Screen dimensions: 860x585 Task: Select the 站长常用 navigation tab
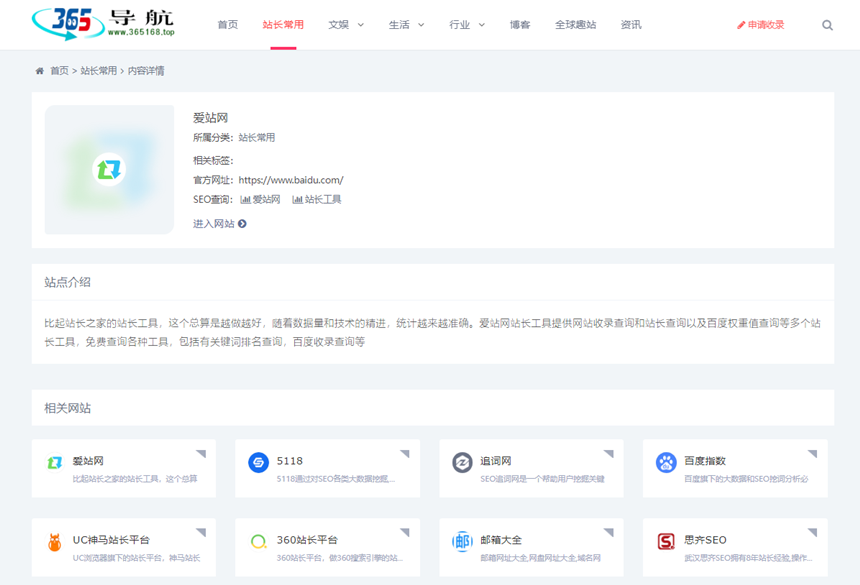283,25
